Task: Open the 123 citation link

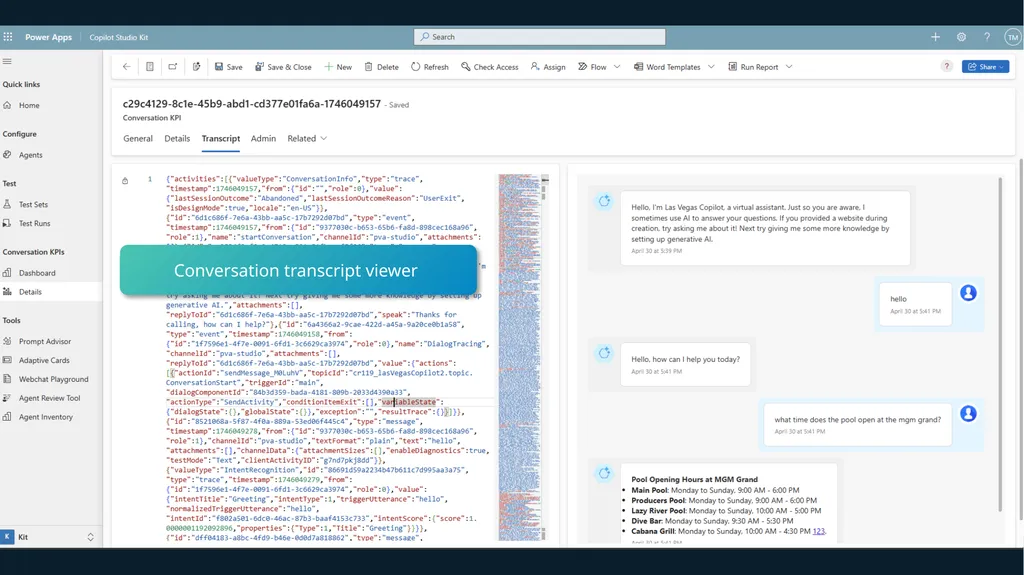Action: (x=818, y=532)
